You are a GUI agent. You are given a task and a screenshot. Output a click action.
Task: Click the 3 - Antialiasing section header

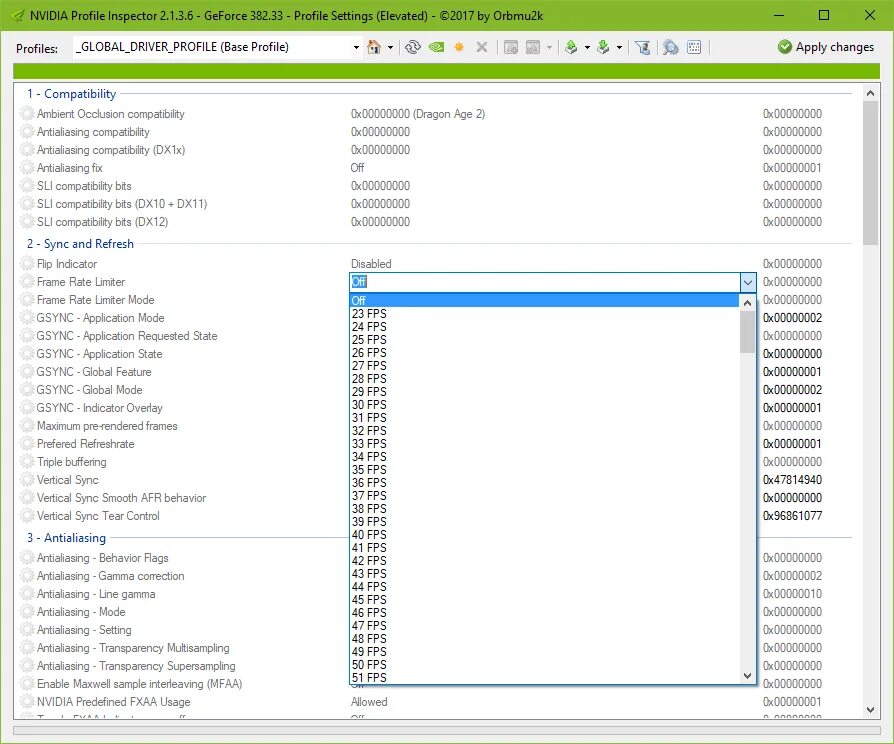pyautogui.click(x=66, y=538)
